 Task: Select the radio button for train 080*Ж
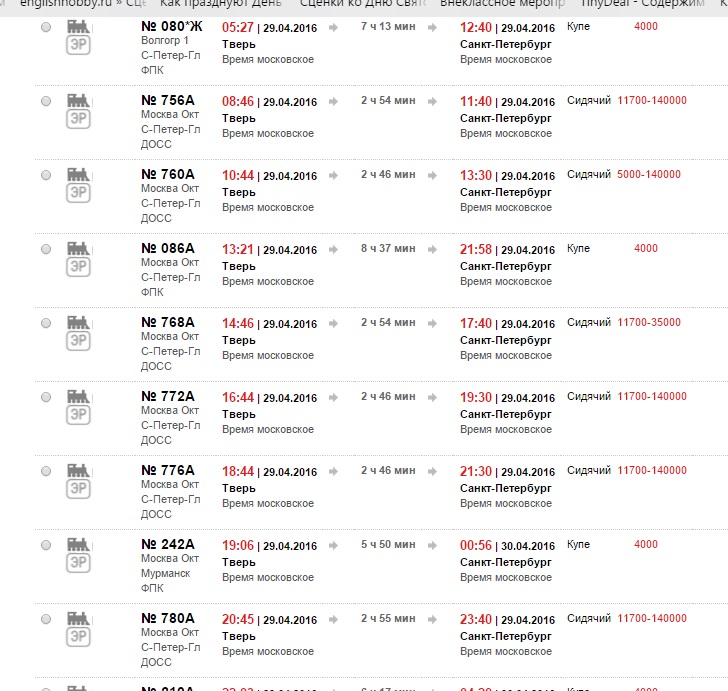[x=46, y=27]
